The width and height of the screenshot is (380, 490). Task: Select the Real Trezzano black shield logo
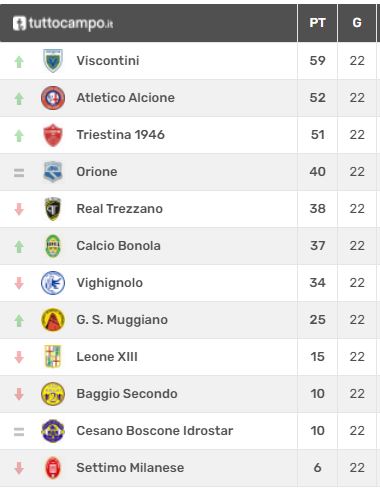53,209
